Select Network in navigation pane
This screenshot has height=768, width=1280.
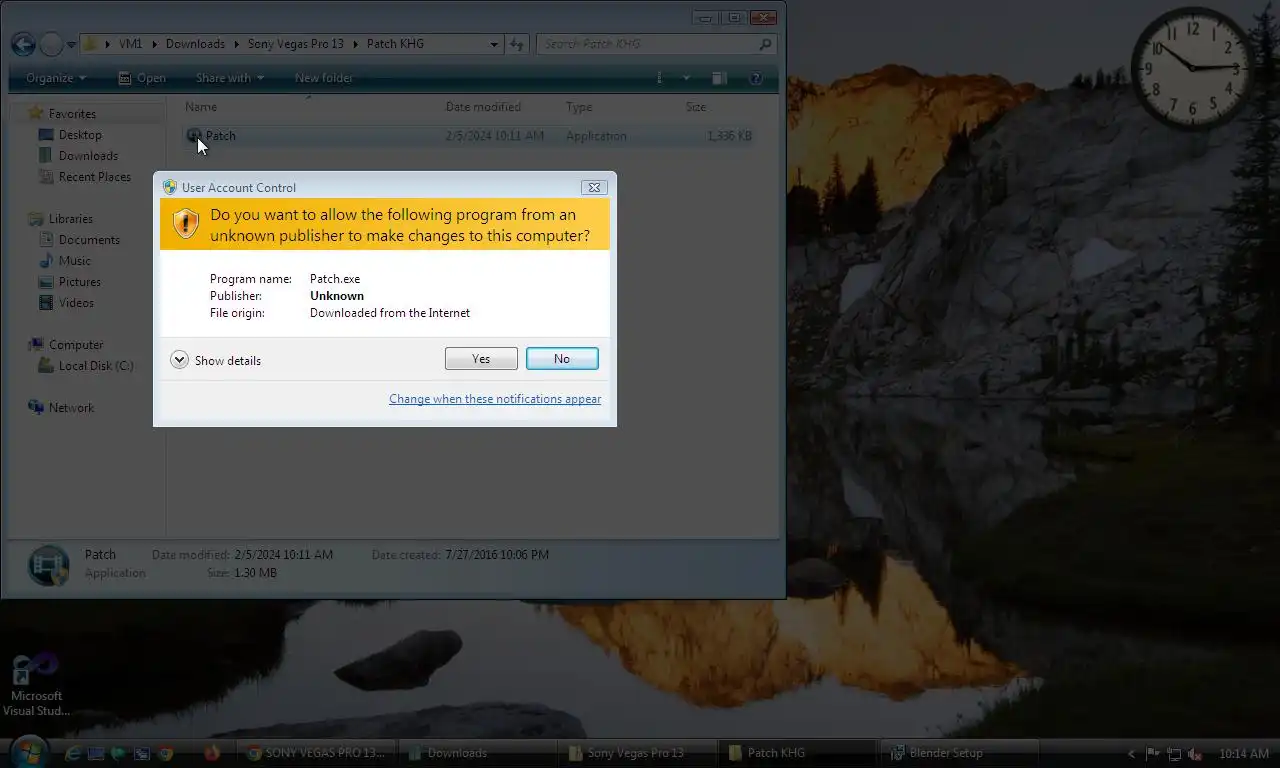[x=71, y=408]
